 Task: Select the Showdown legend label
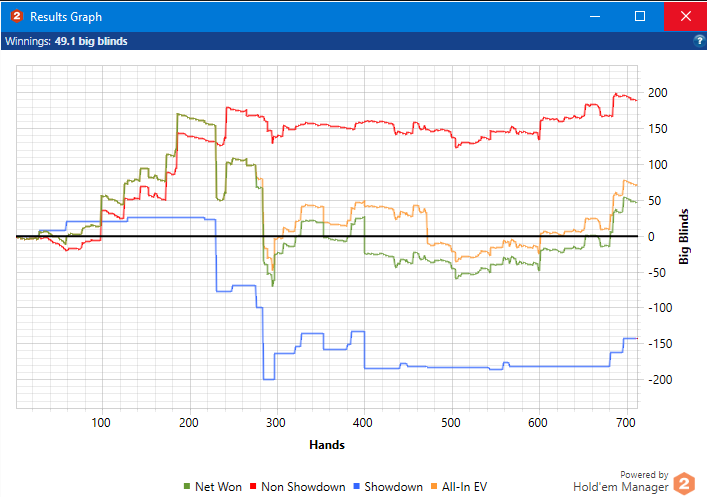point(394,487)
